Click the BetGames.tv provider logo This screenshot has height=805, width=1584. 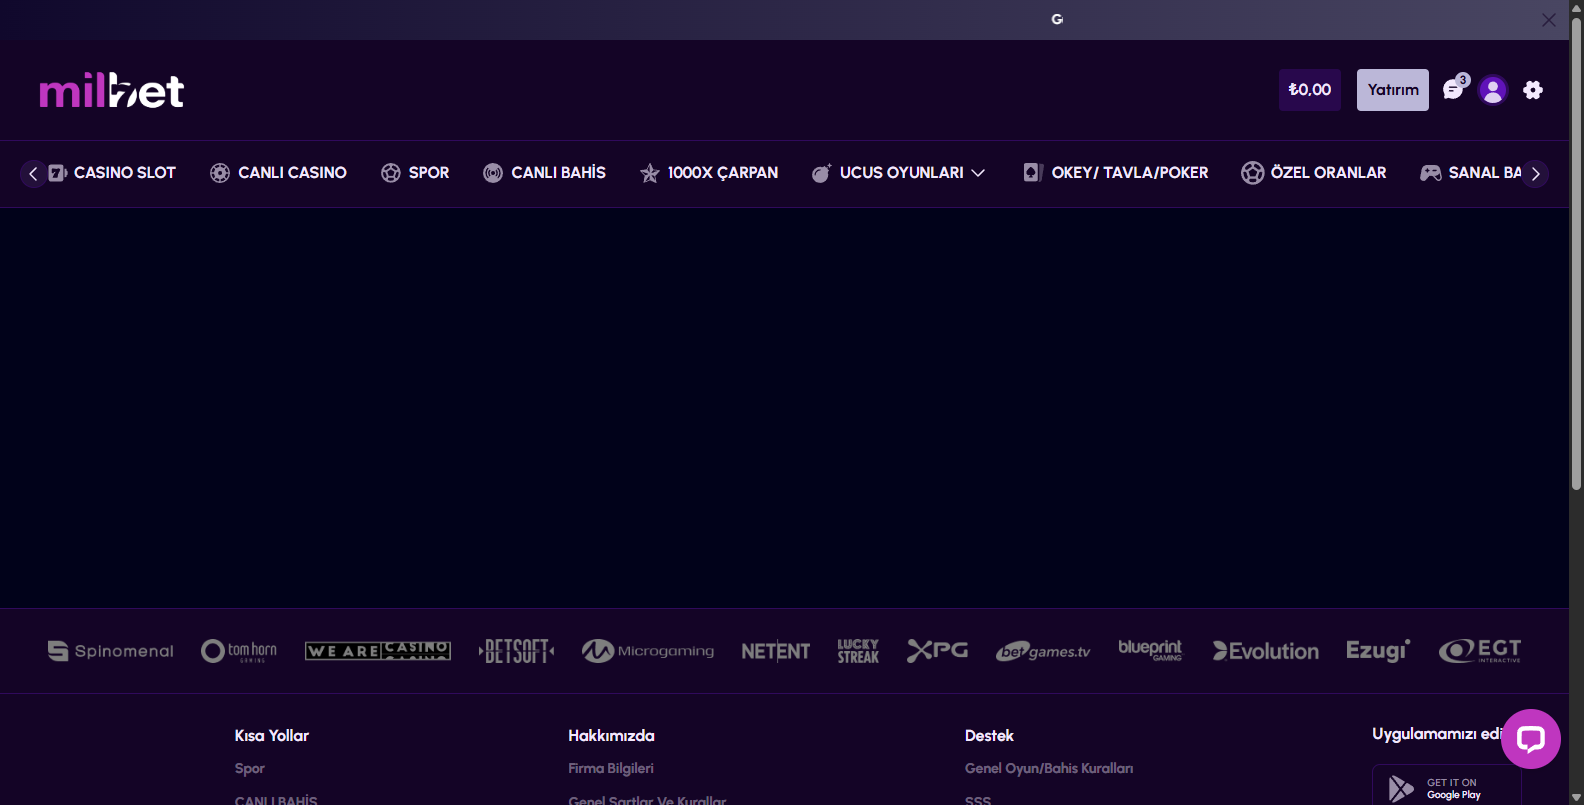pyautogui.click(x=1043, y=651)
